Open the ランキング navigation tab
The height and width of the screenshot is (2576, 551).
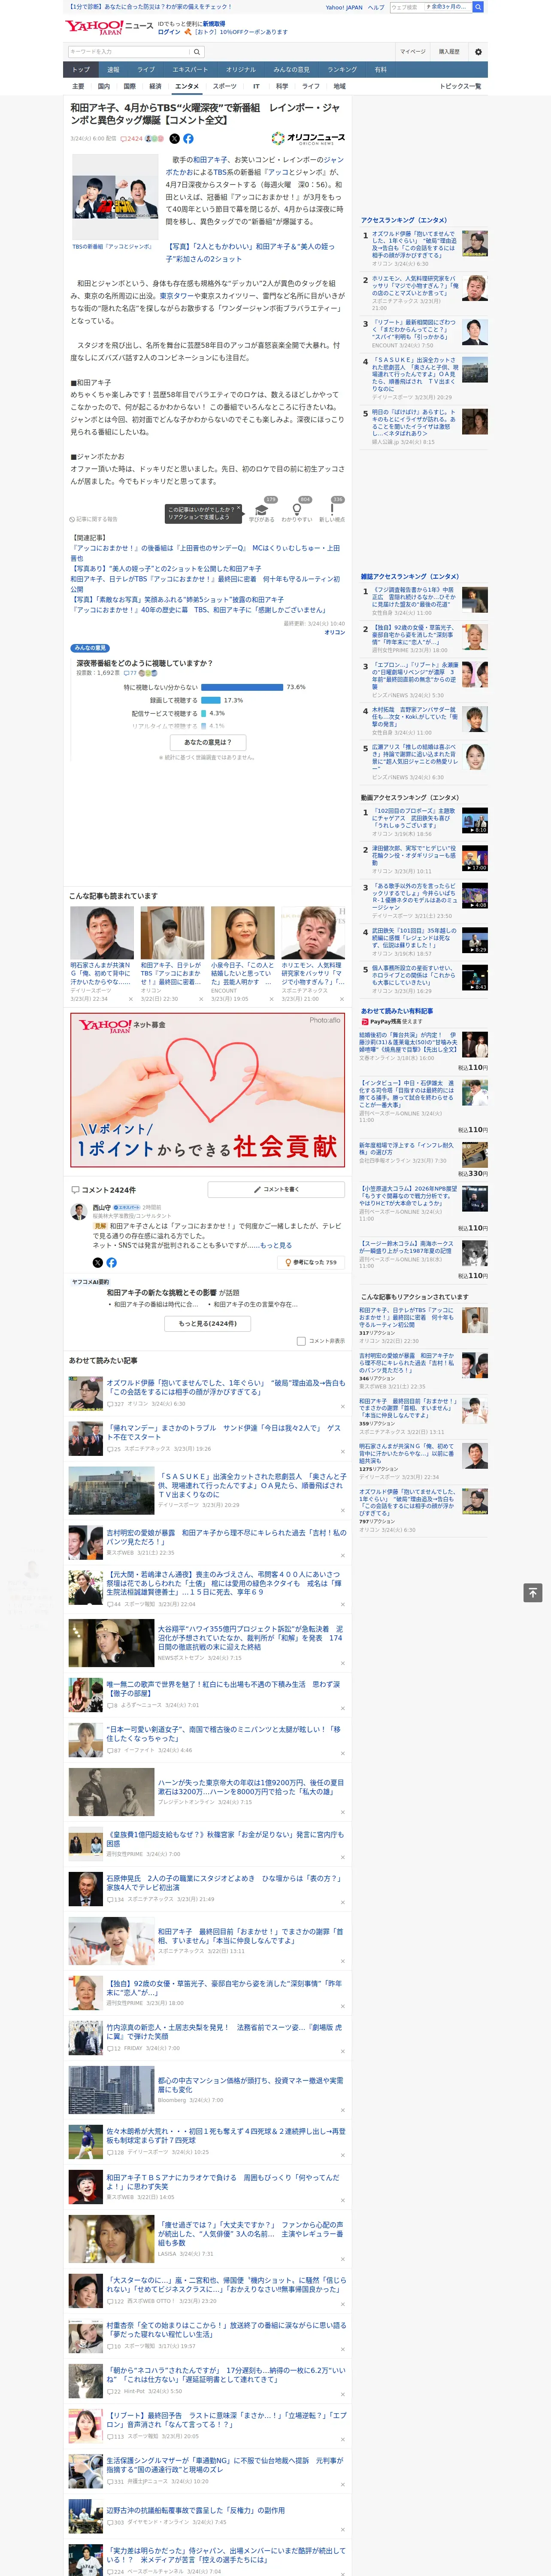[x=342, y=70]
